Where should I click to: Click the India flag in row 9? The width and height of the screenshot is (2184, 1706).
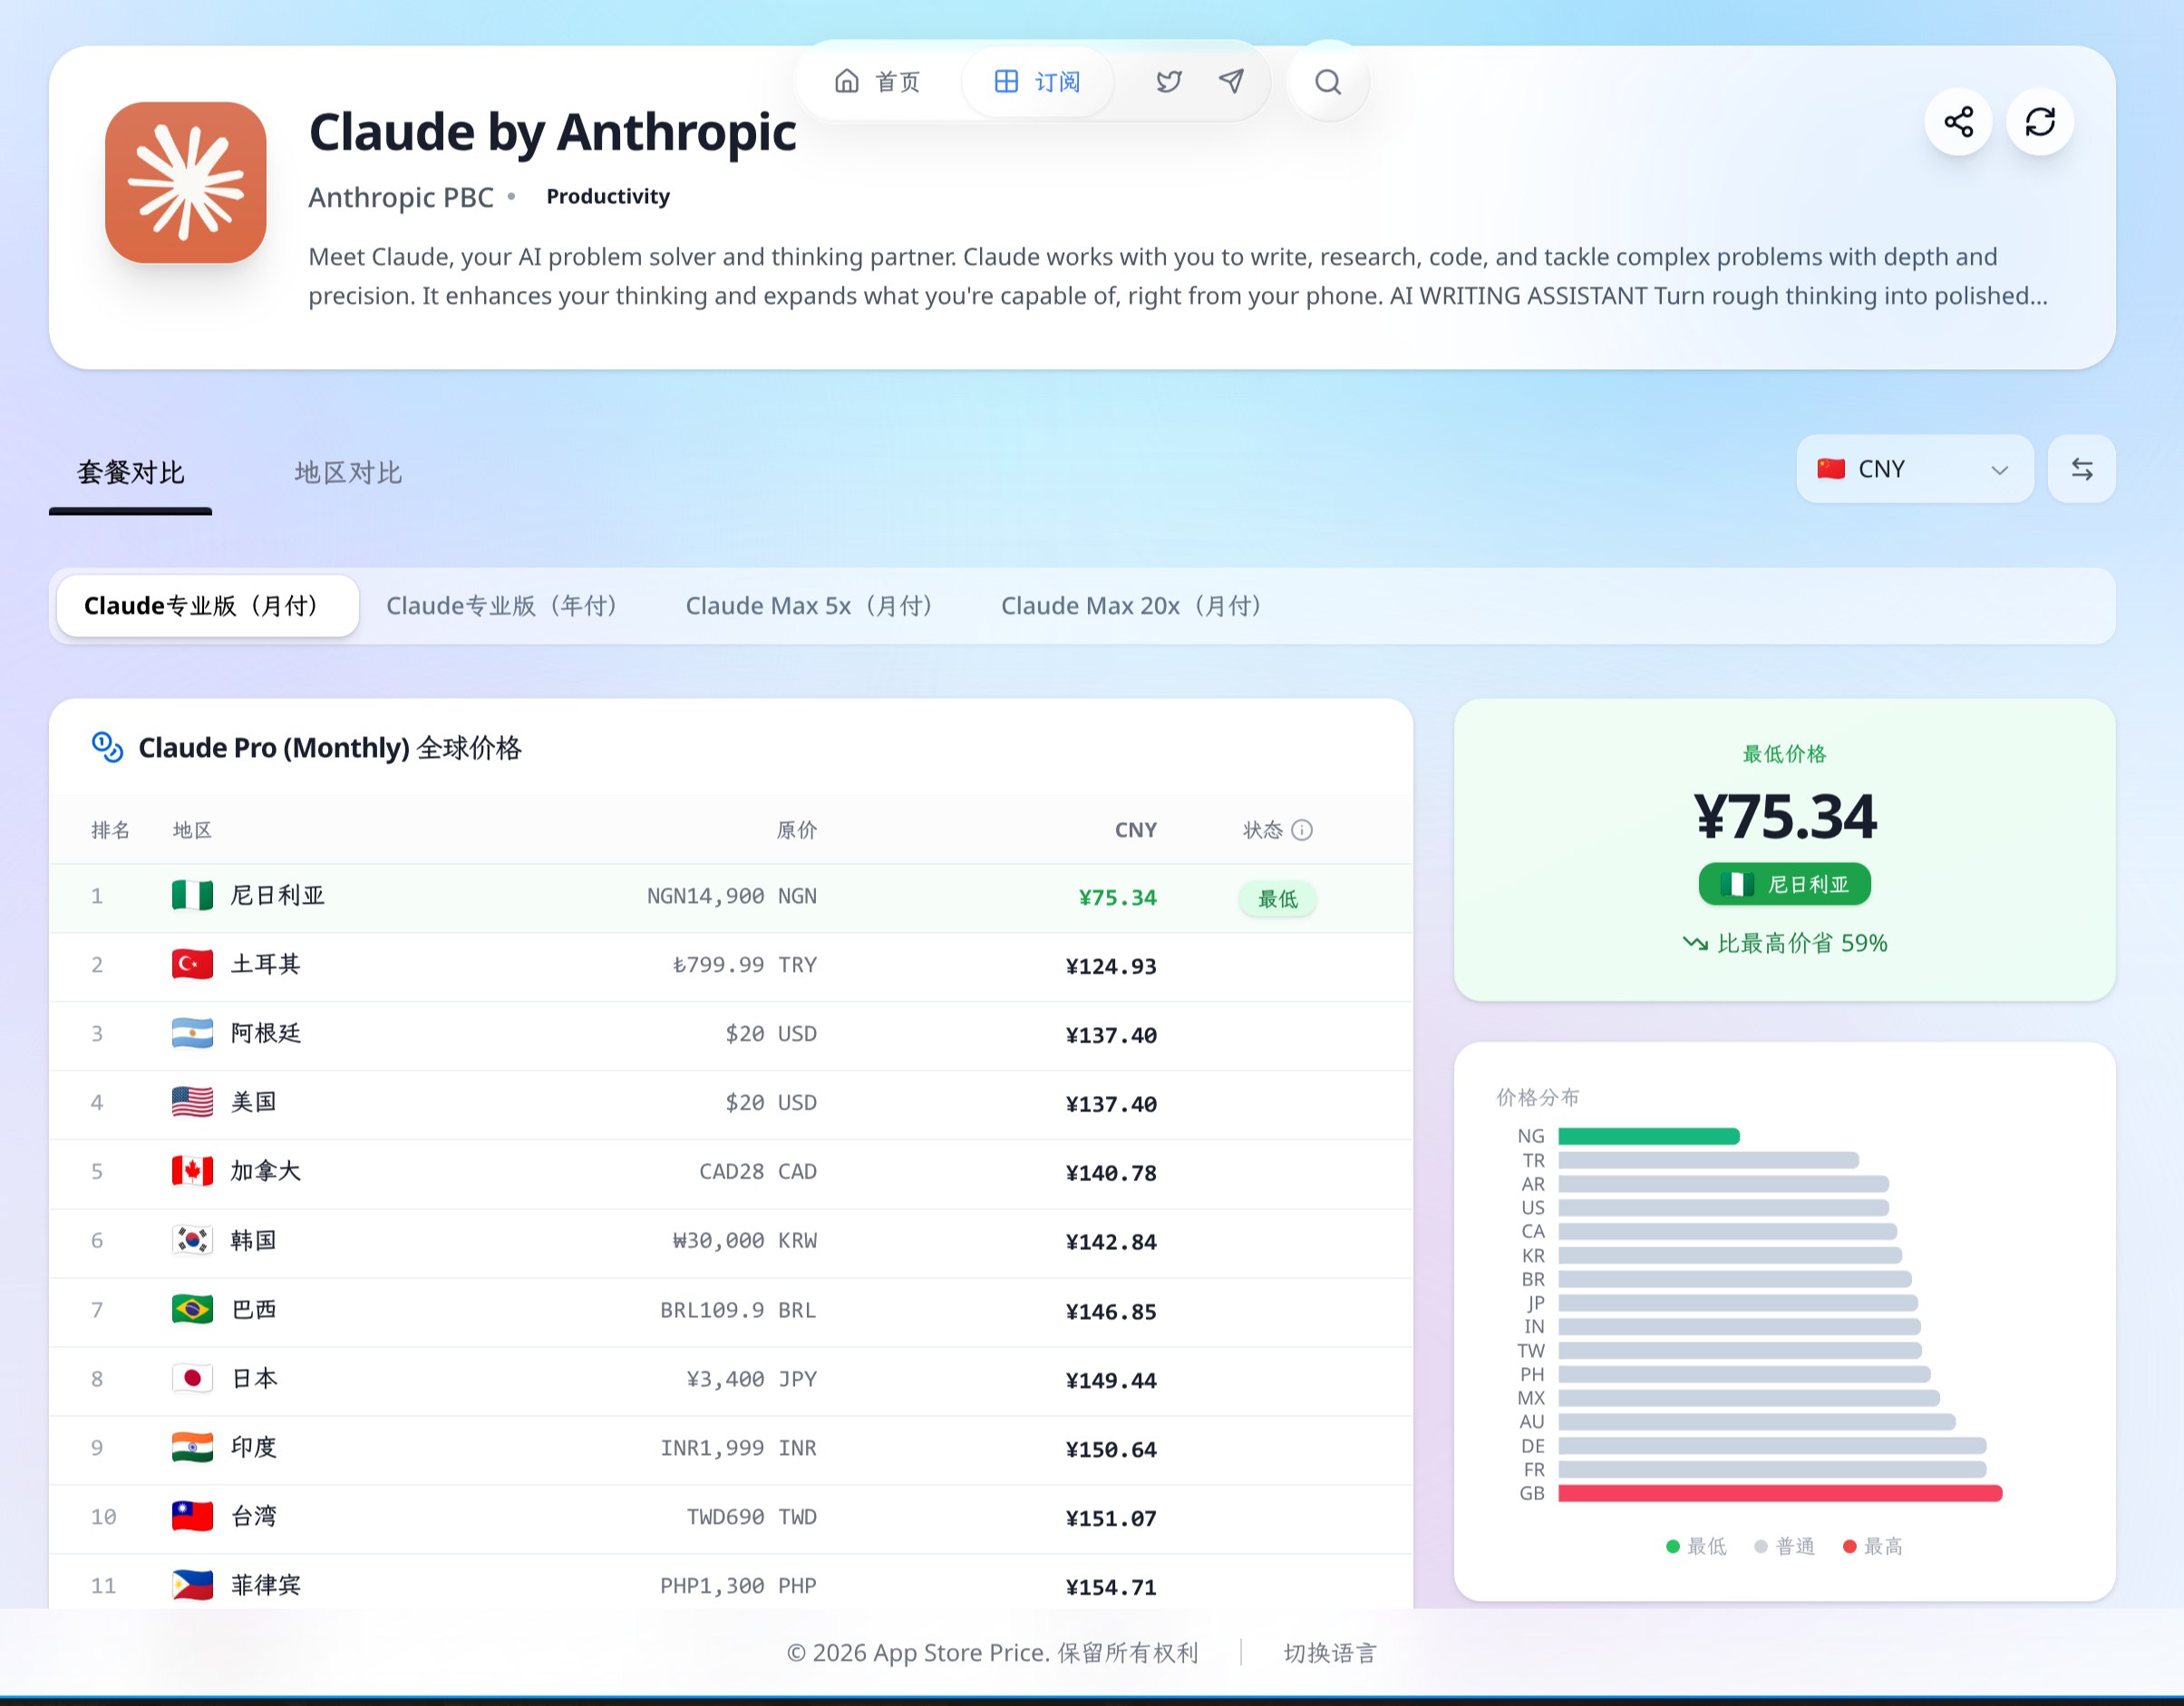click(x=192, y=1447)
